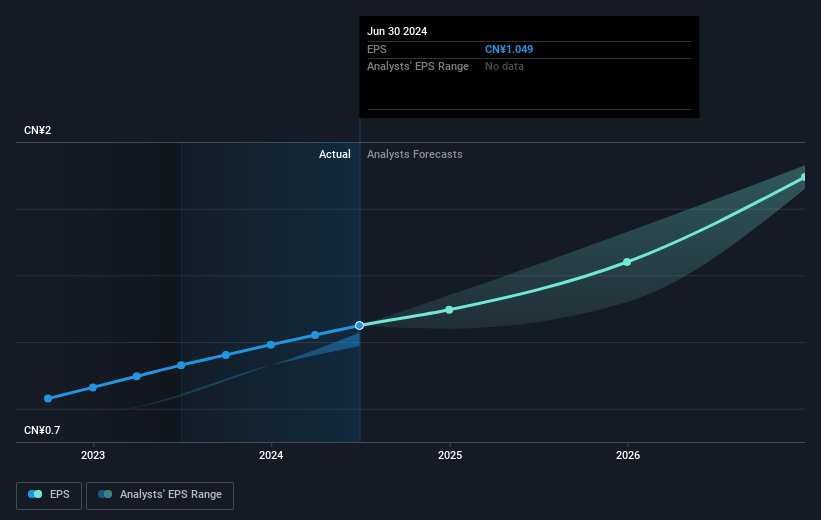The height and width of the screenshot is (520, 821).
Task: Click the 2024 x-axis label
Action: click(271, 455)
